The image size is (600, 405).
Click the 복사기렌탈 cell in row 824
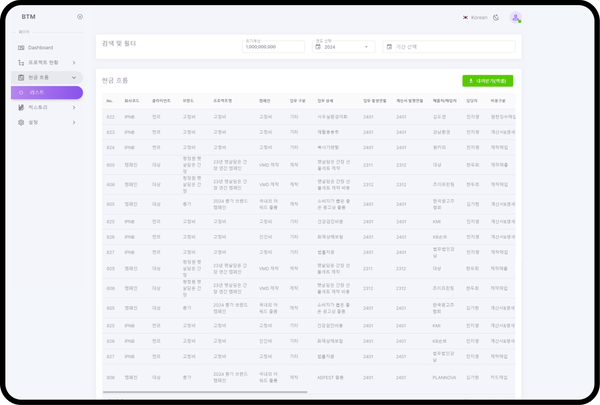tap(328, 148)
